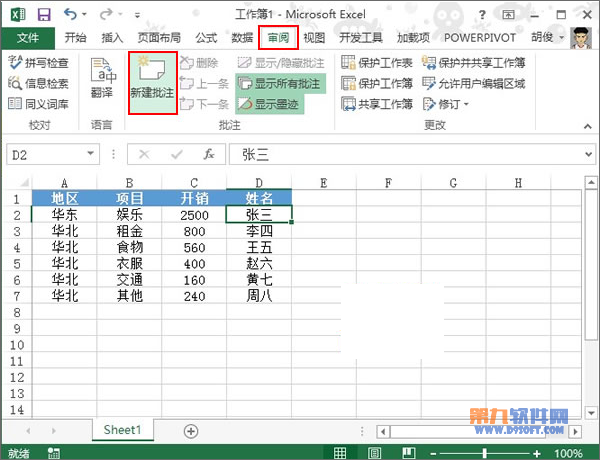Click 共享工作簿 Share Workbook
The width and height of the screenshot is (600, 460).
(x=377, y=104)
